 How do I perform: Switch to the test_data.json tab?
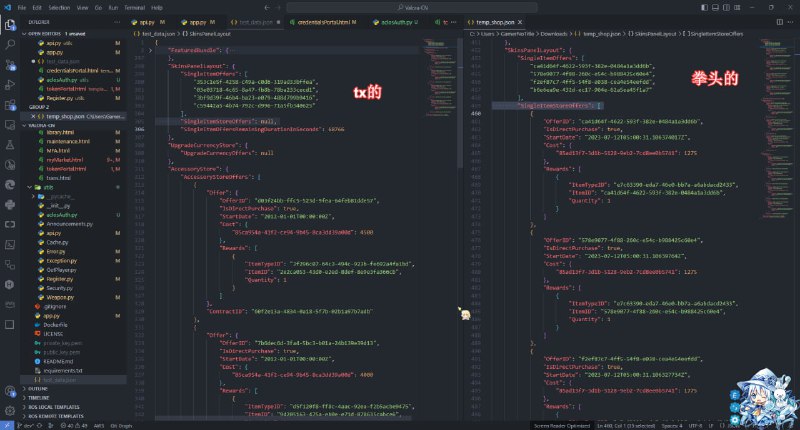pyautogui.click(x=255, y=22)
